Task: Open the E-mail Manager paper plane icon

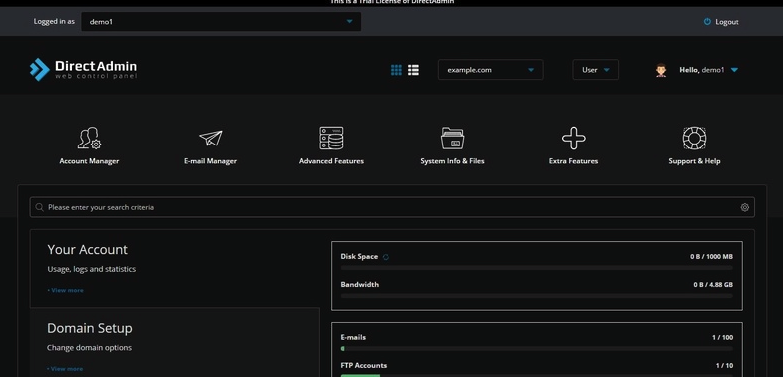Action: click(211, 138)
